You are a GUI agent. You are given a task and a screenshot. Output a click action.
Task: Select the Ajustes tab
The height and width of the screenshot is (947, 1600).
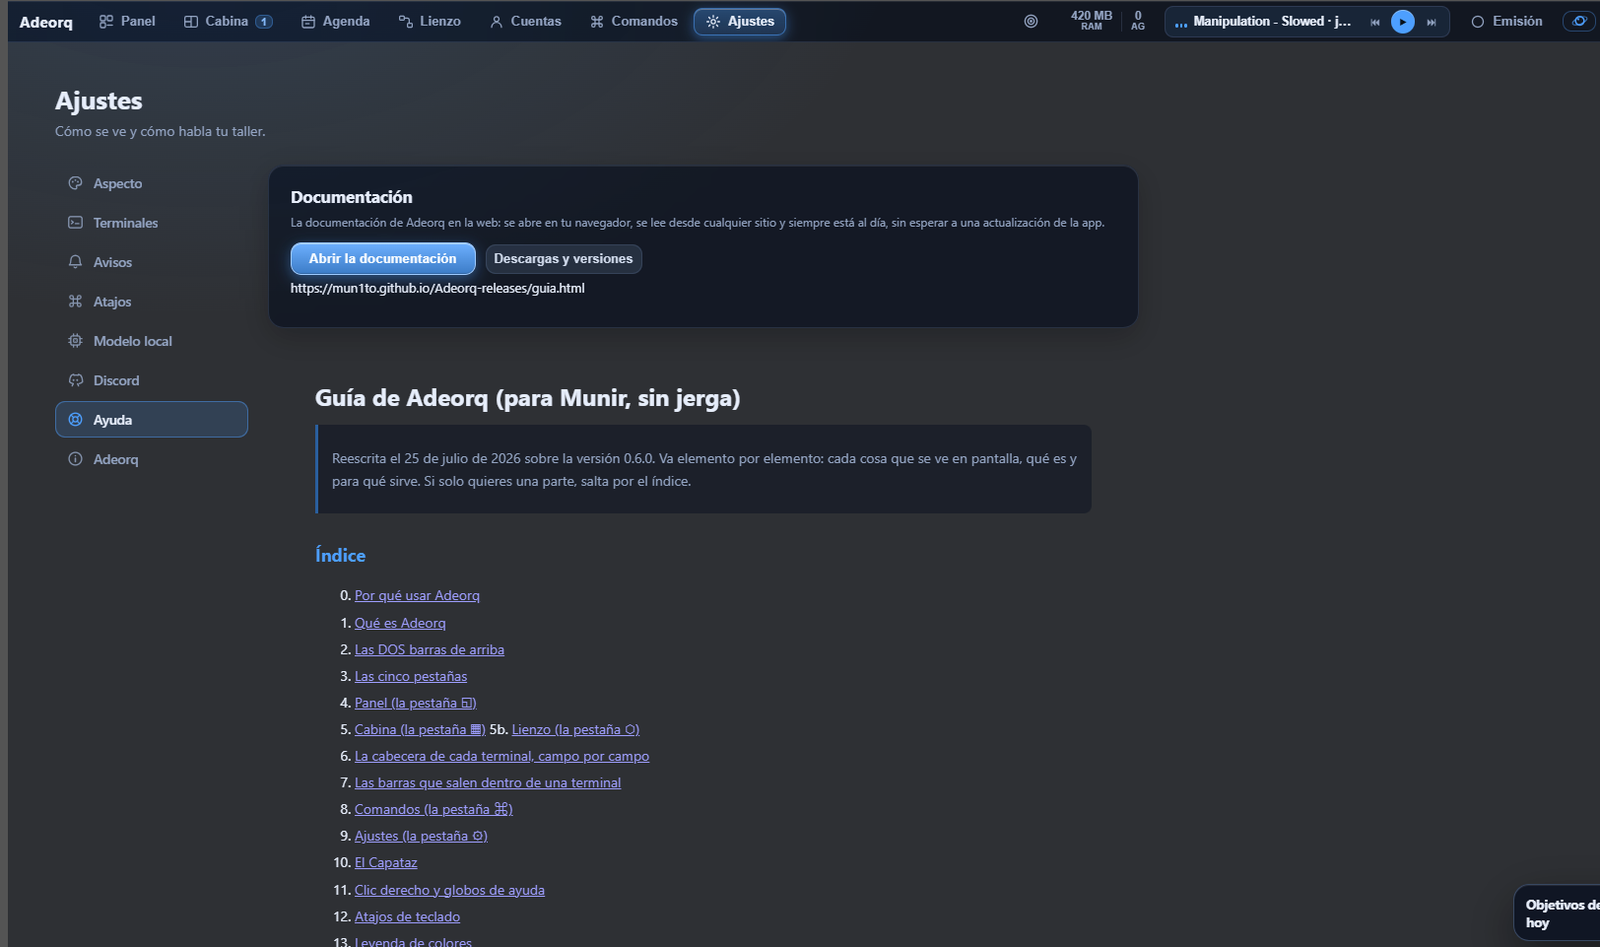click(740, 21)
